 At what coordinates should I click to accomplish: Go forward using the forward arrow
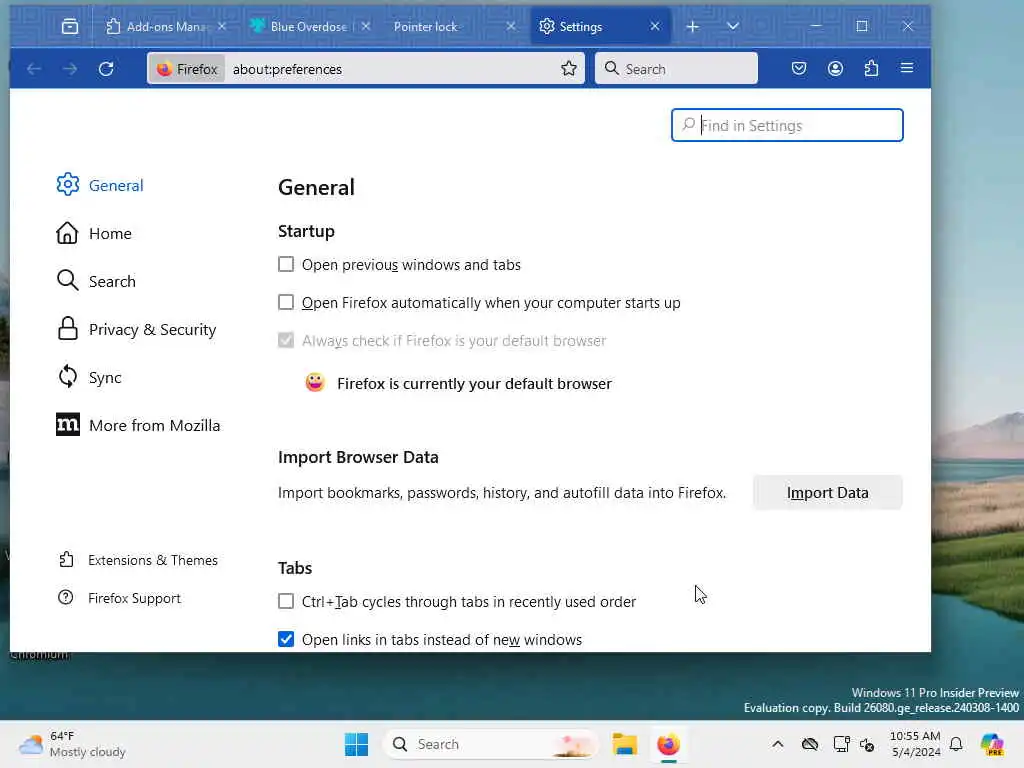pos(70,69)
